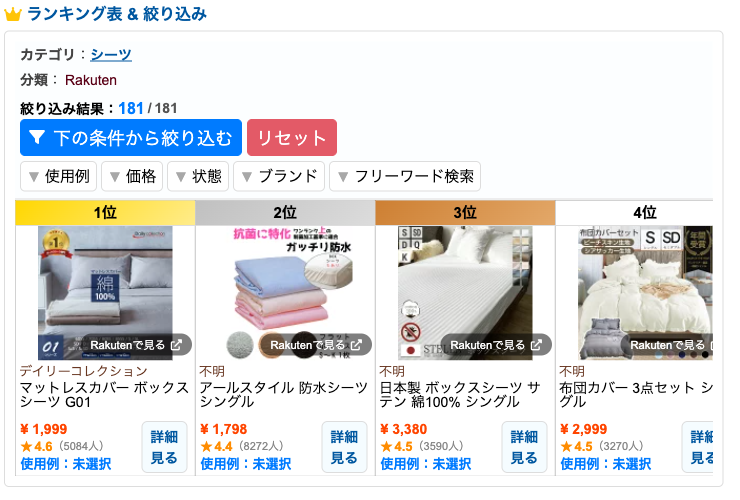Select gray color swatch on 2位 product image

pyautogui.click(x=240, y=345)
